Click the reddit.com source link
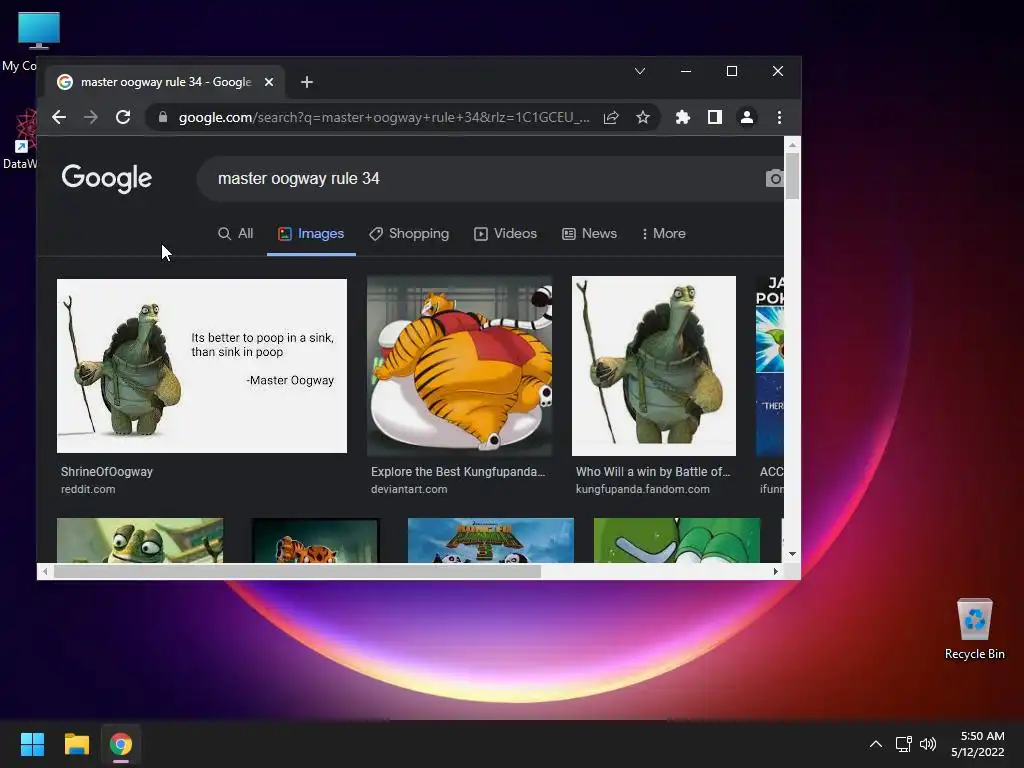The height and width of the screenshot is (768, 1024). [88, 489]
